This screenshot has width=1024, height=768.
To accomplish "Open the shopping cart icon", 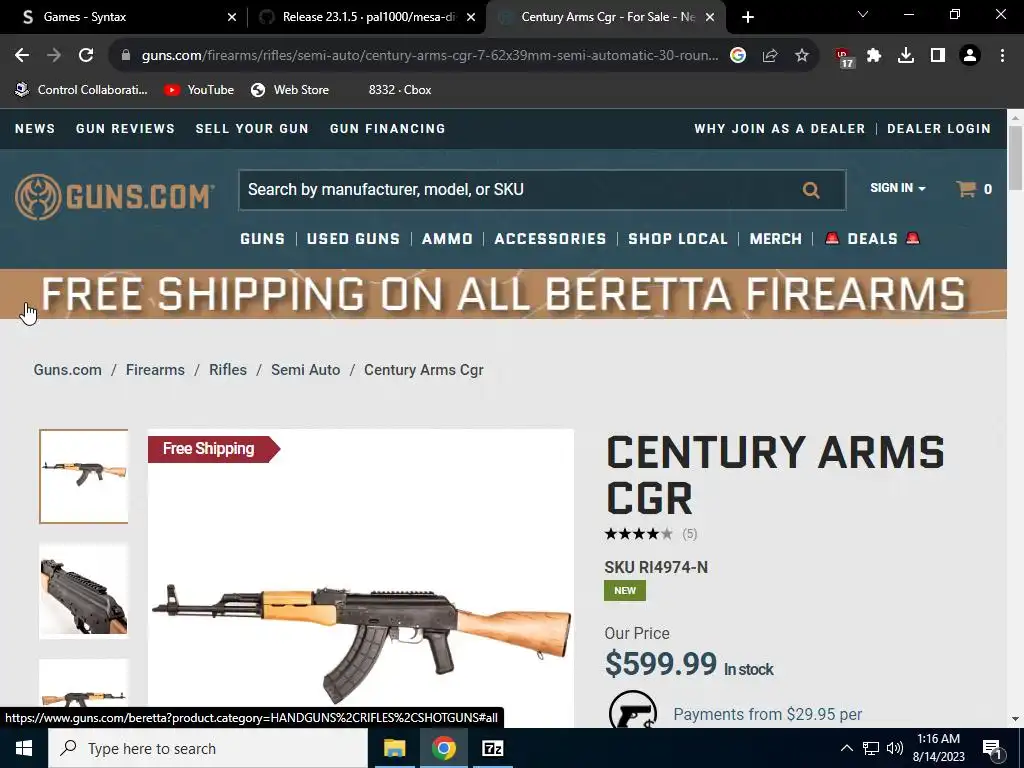I will point(966,189).
